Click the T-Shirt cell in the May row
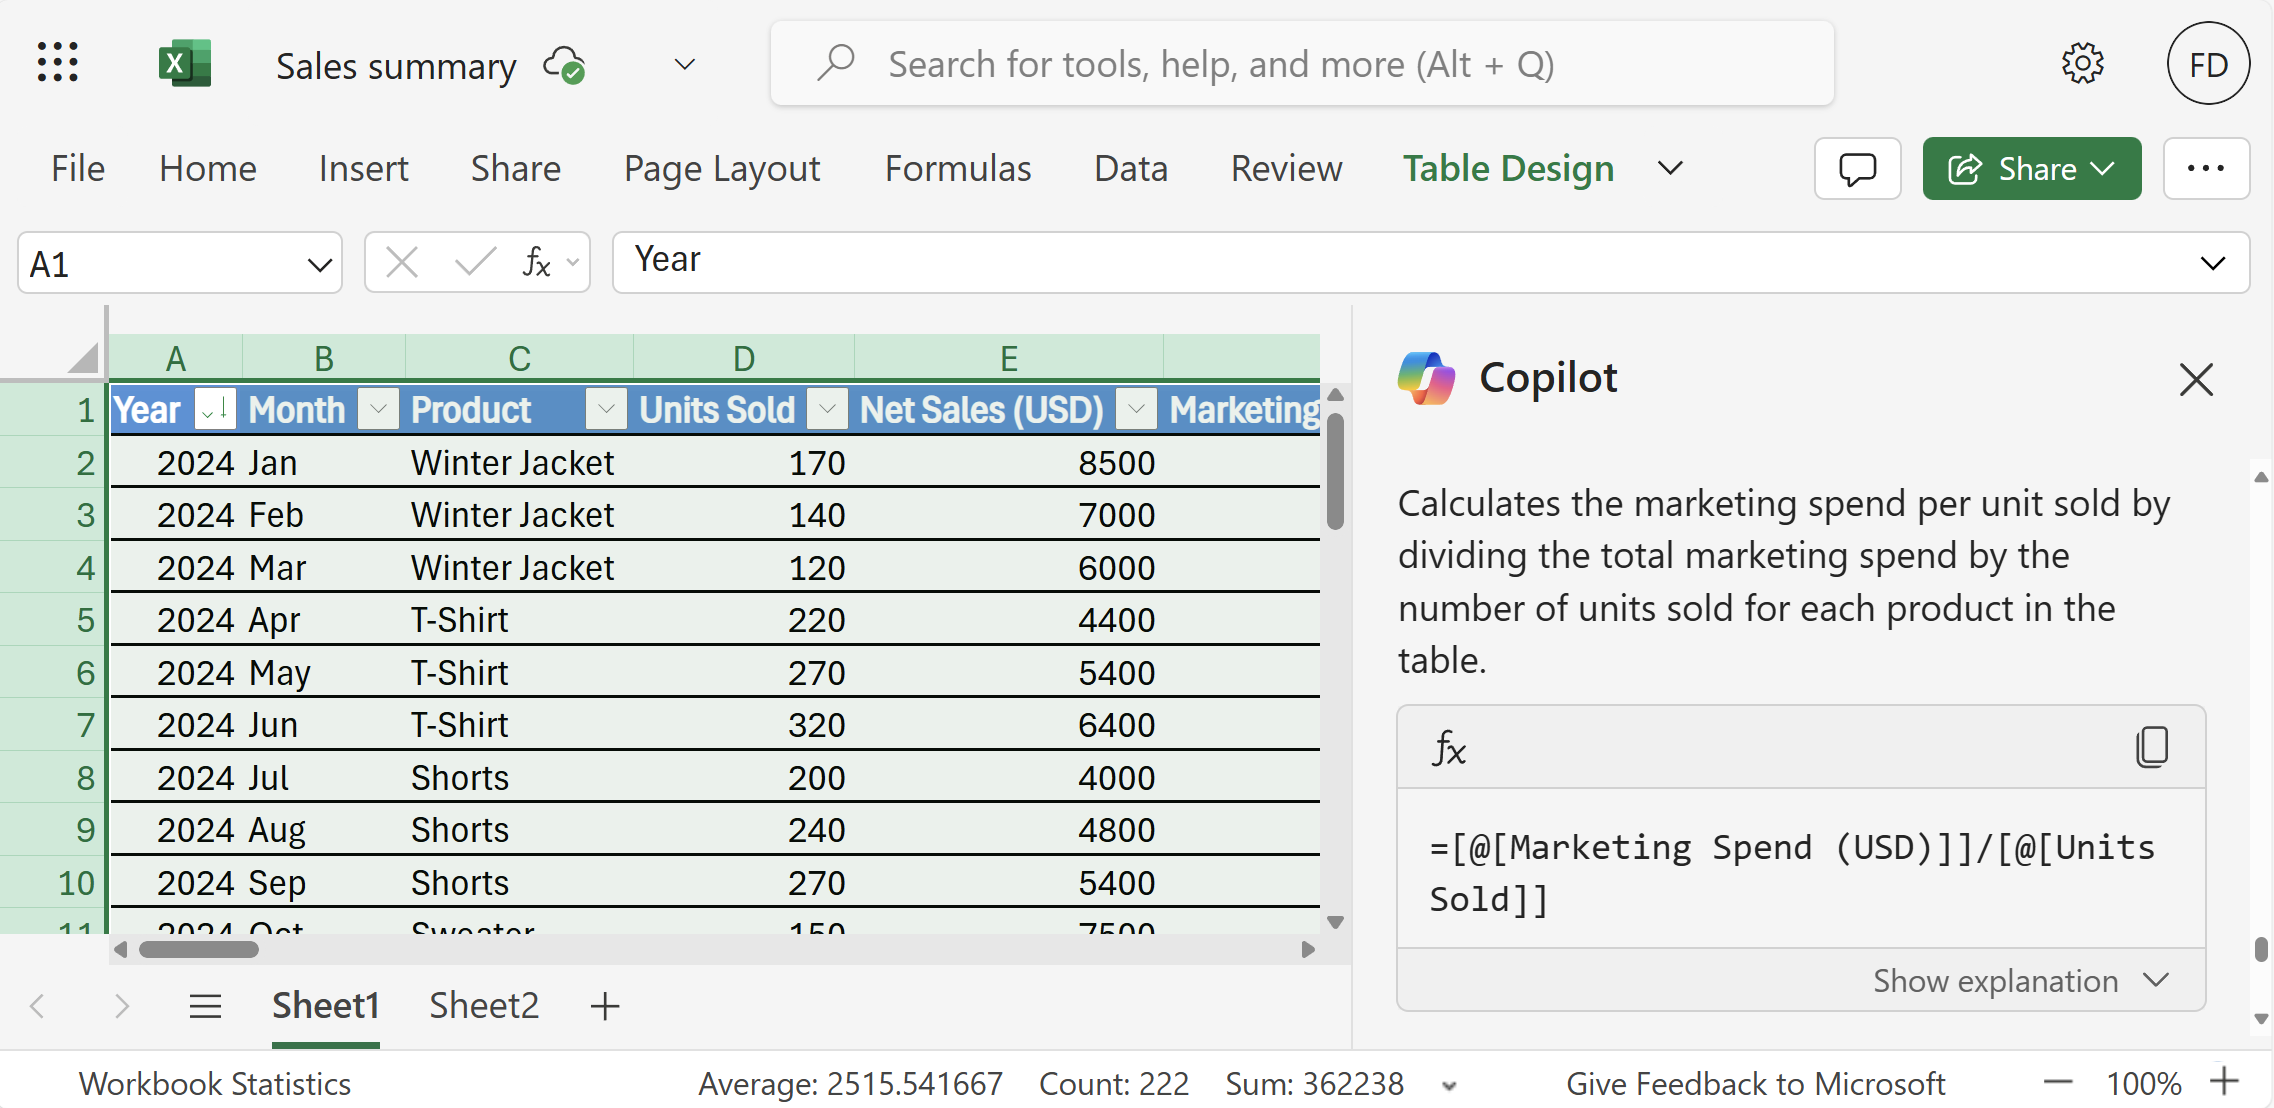The width and height of the screenshot is (2274, 1108). (519, 673)
